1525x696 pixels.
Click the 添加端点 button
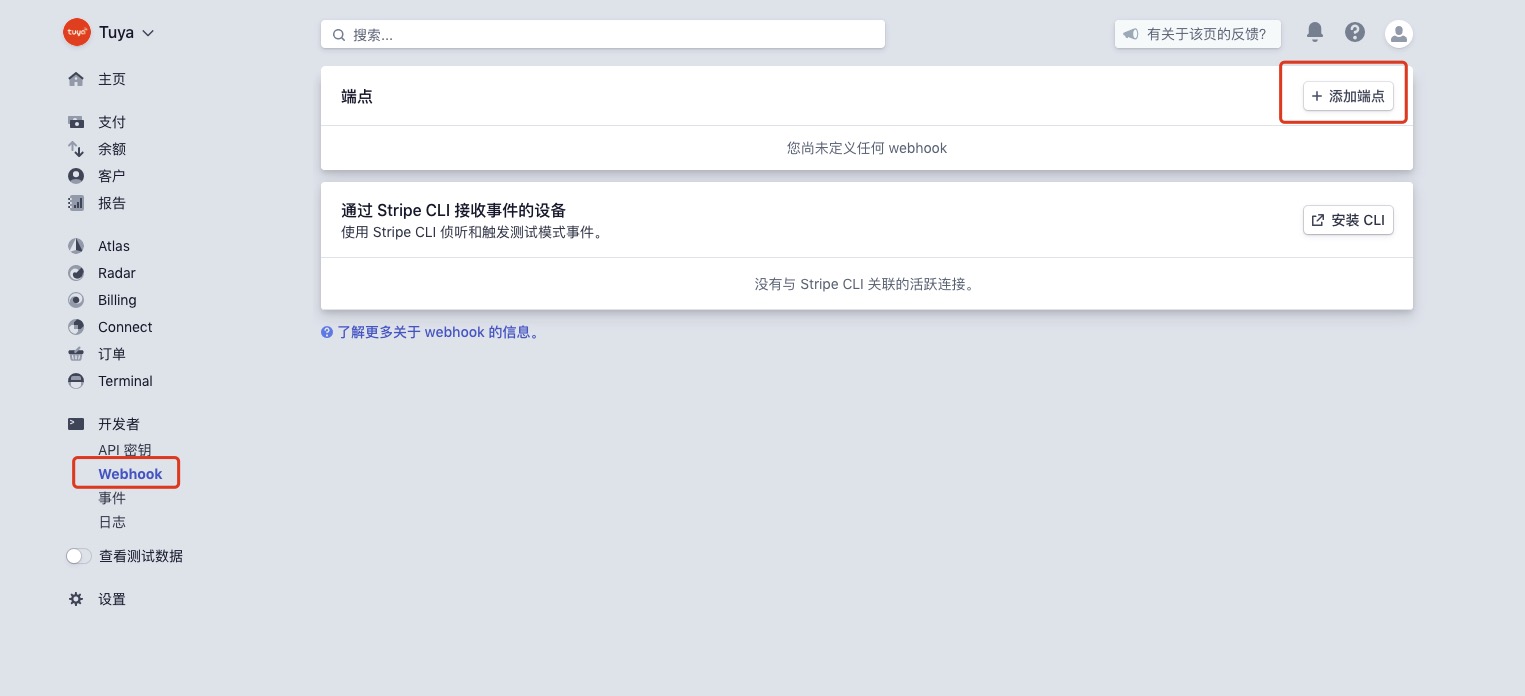tap(1347, 96)
